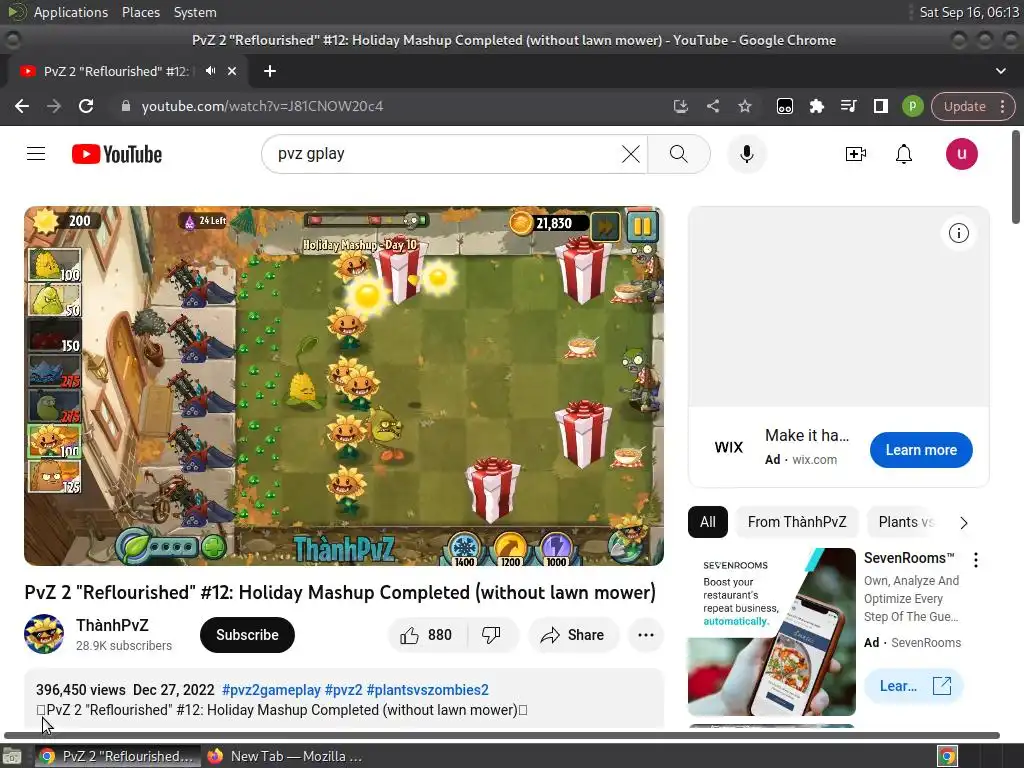
Task: Click the Chrome tray icon in taskbar
Action: (x=947, y=756)
